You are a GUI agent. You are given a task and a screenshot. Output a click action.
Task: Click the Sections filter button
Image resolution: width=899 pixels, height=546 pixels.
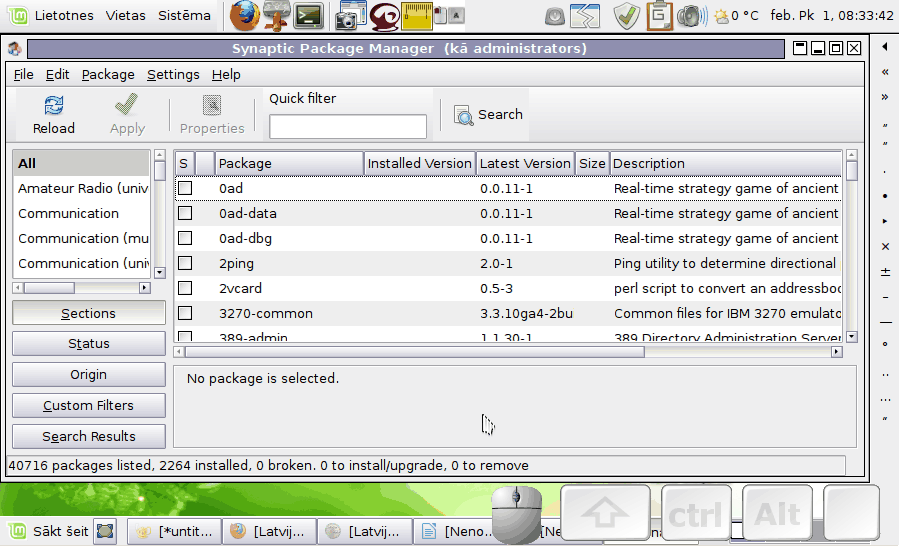pyautogui.click(x=89, y=313)
